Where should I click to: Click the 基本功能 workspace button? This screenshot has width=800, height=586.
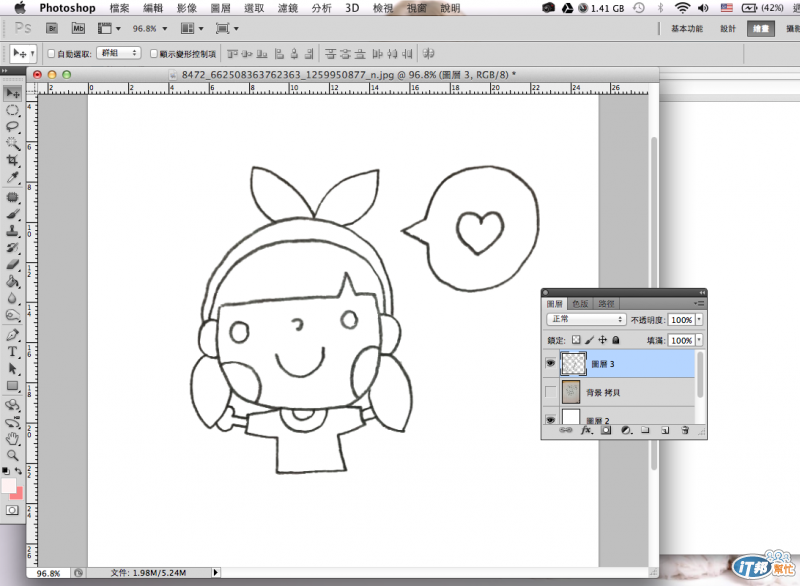pos(686,29)
